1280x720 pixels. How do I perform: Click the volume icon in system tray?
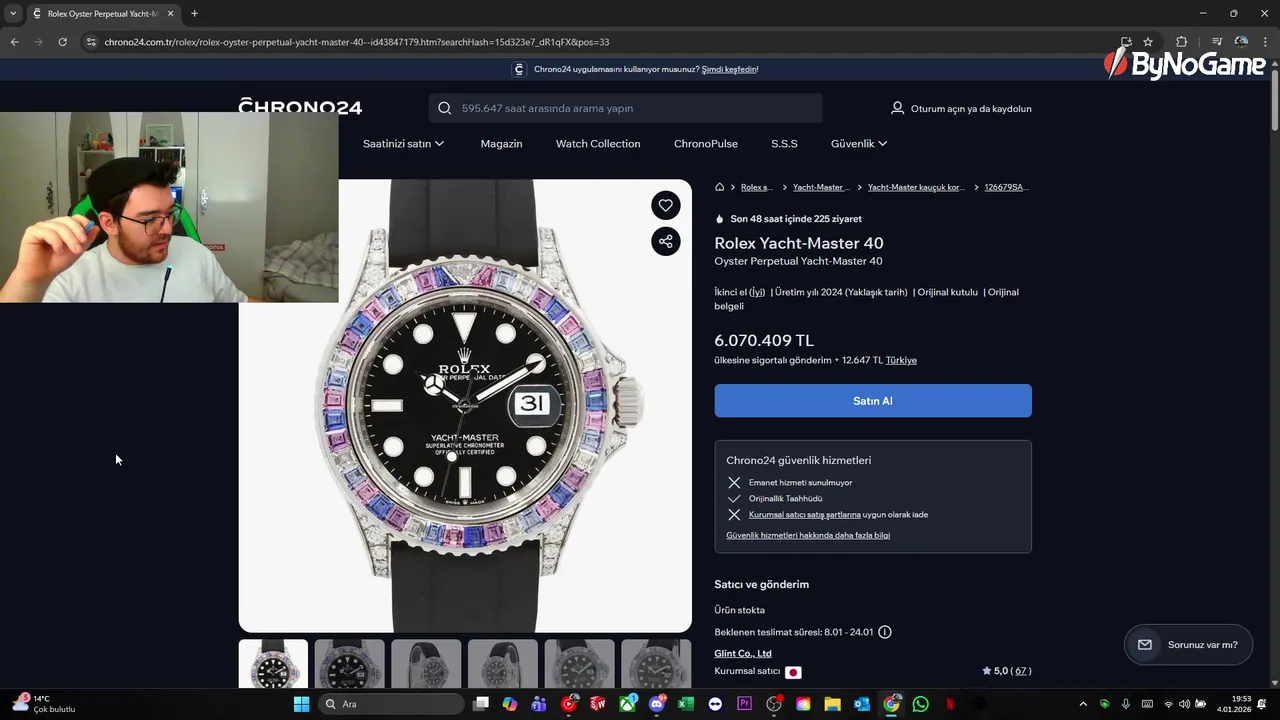1185,704
